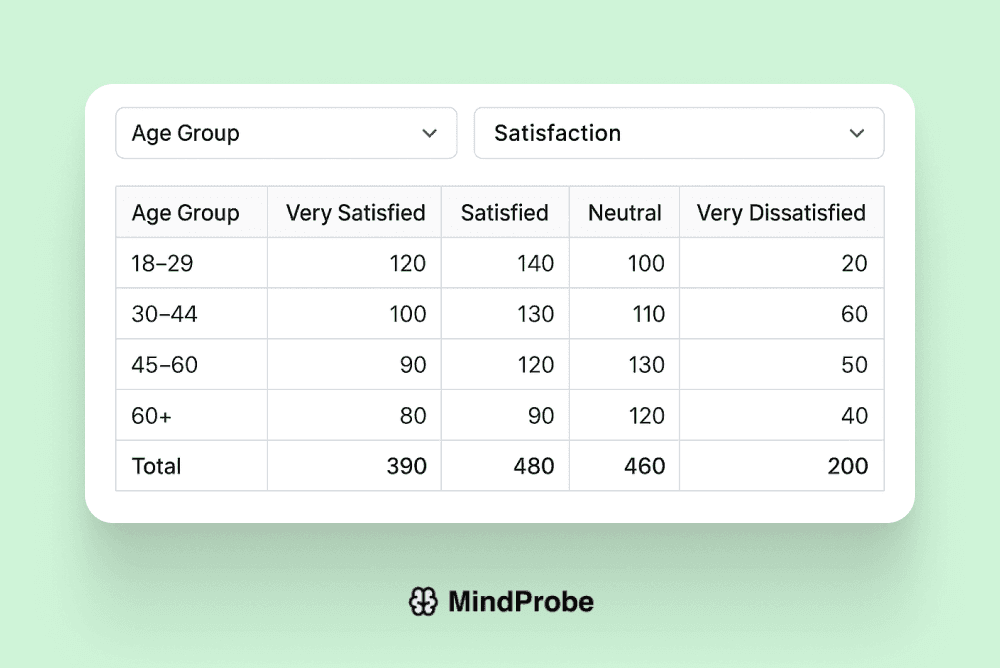
Task: Click the value 40 for 60+ Very Dissatisfied
Action: (853, 414)
